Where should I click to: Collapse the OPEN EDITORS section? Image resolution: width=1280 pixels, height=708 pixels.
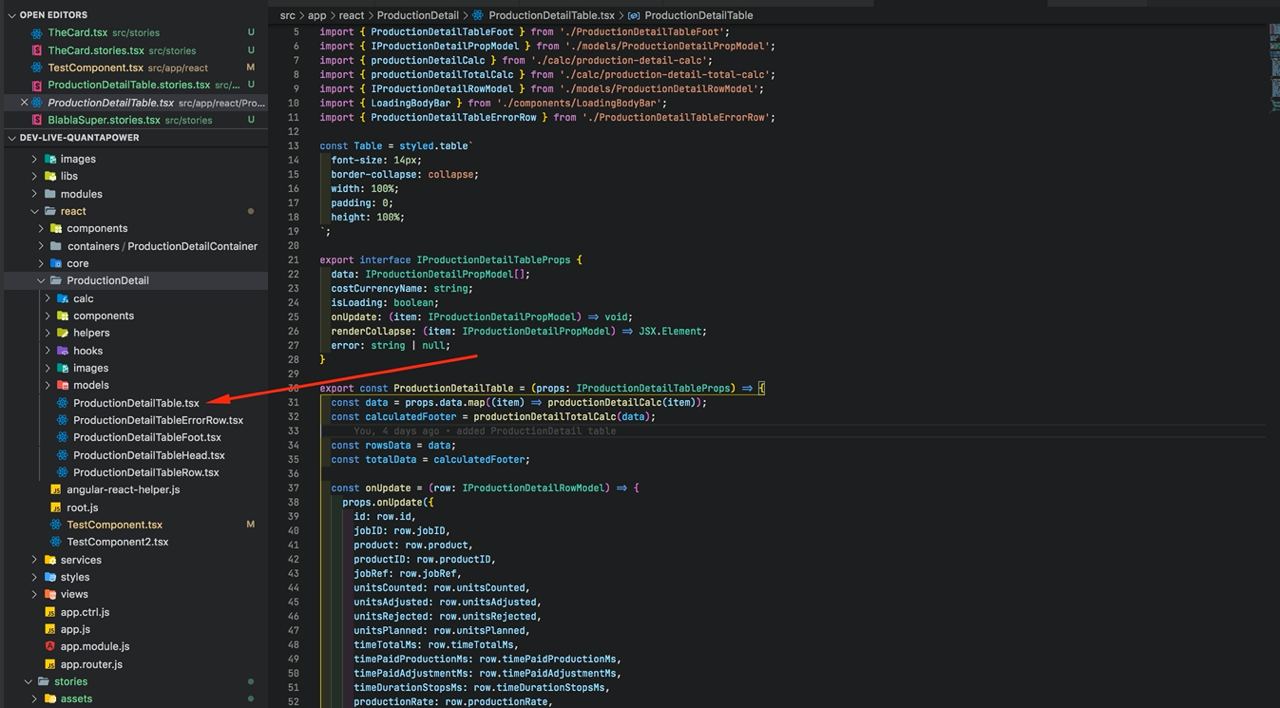11,15
